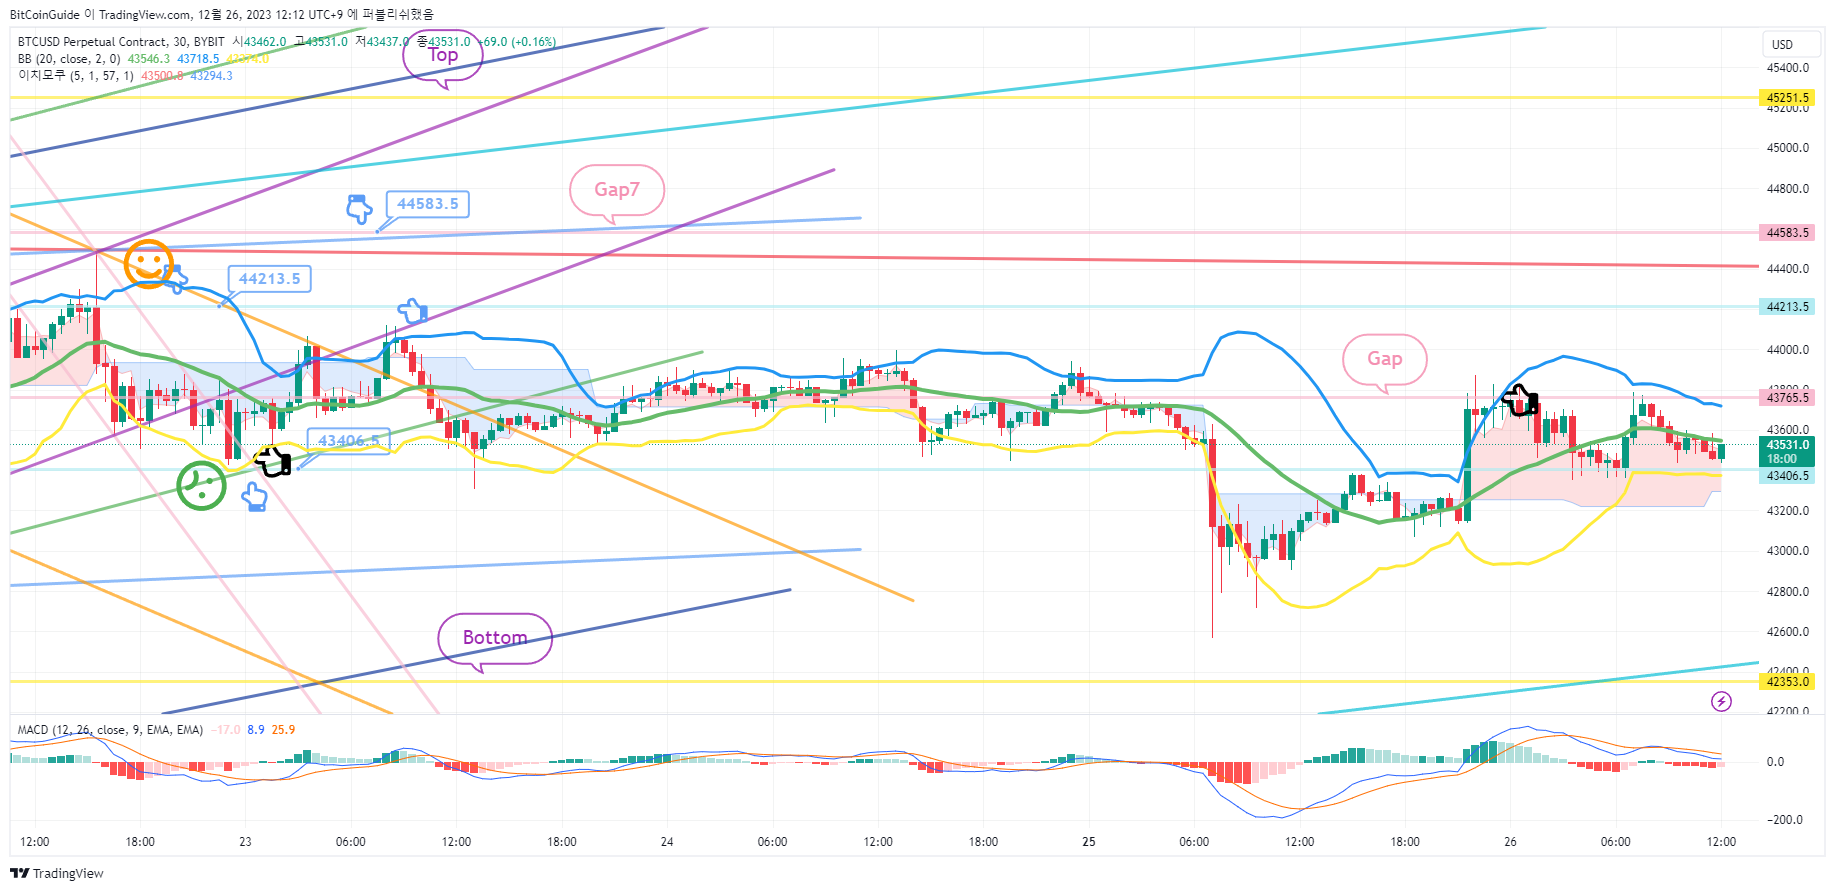This screenshot has height=891, width=1835.
Task: Click the USD currency label on price axis
Action: 1782,44
